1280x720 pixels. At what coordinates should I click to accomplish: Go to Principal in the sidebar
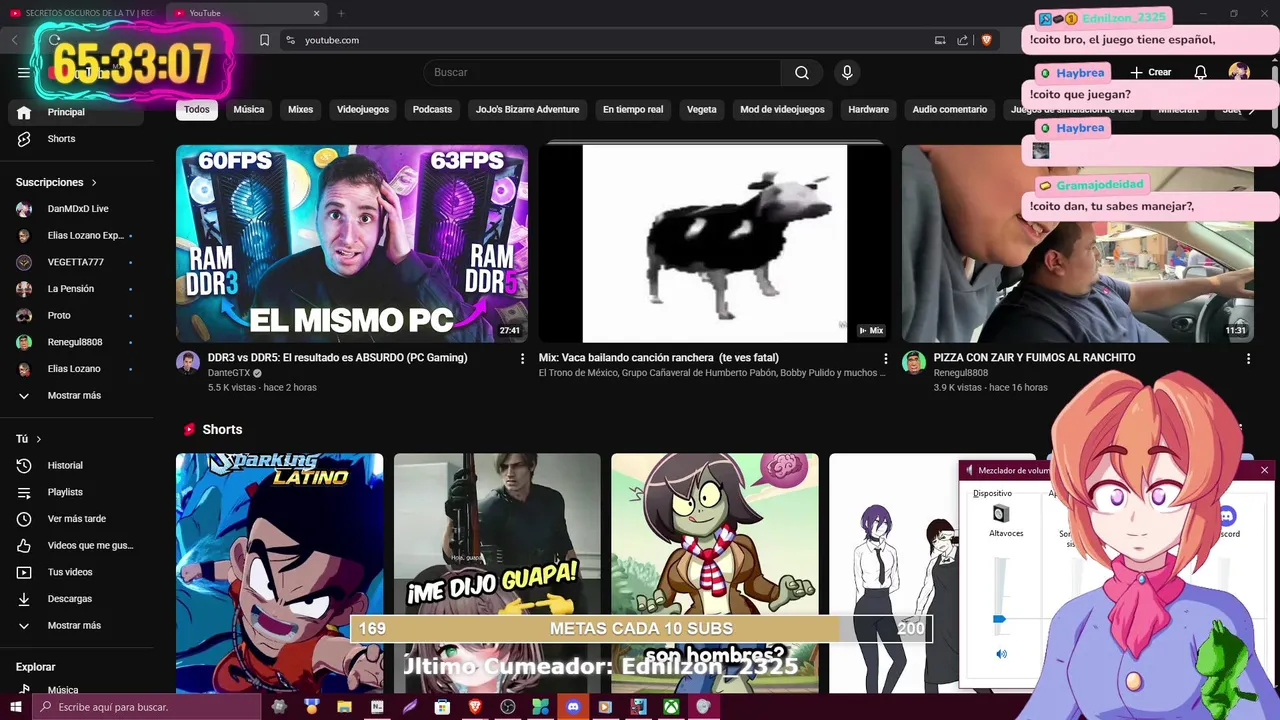pyautogui.click(x=76, y=112)
